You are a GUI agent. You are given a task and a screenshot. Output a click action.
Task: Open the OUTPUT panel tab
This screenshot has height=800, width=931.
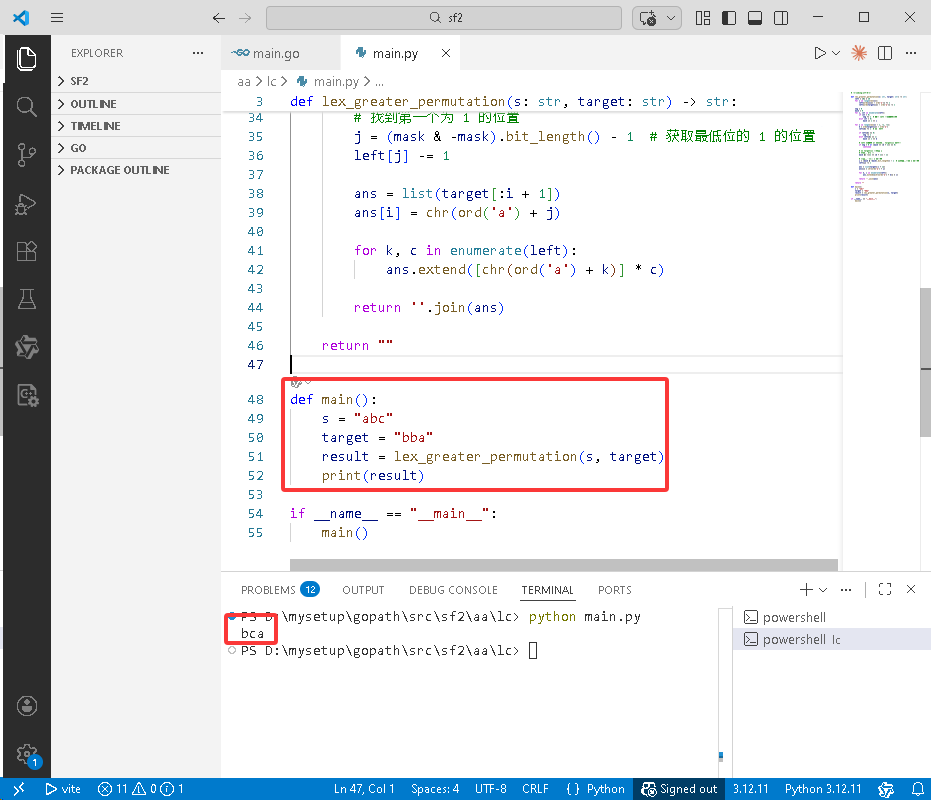pyautogui.click(x=363, y=590)
